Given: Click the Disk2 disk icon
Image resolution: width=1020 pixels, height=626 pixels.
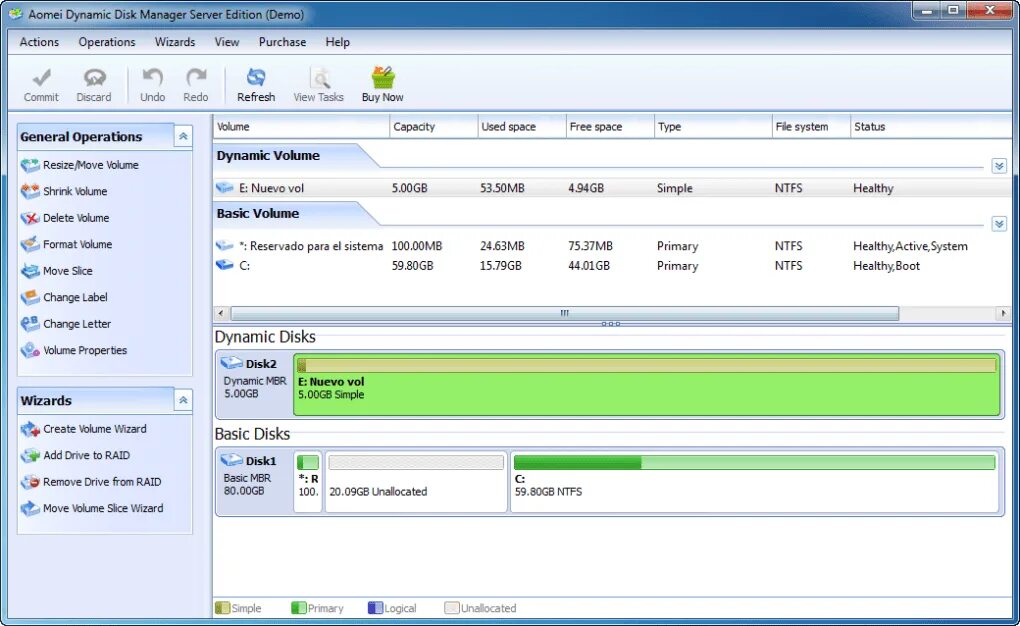Looking at the screenshot, I should (232, 363).
